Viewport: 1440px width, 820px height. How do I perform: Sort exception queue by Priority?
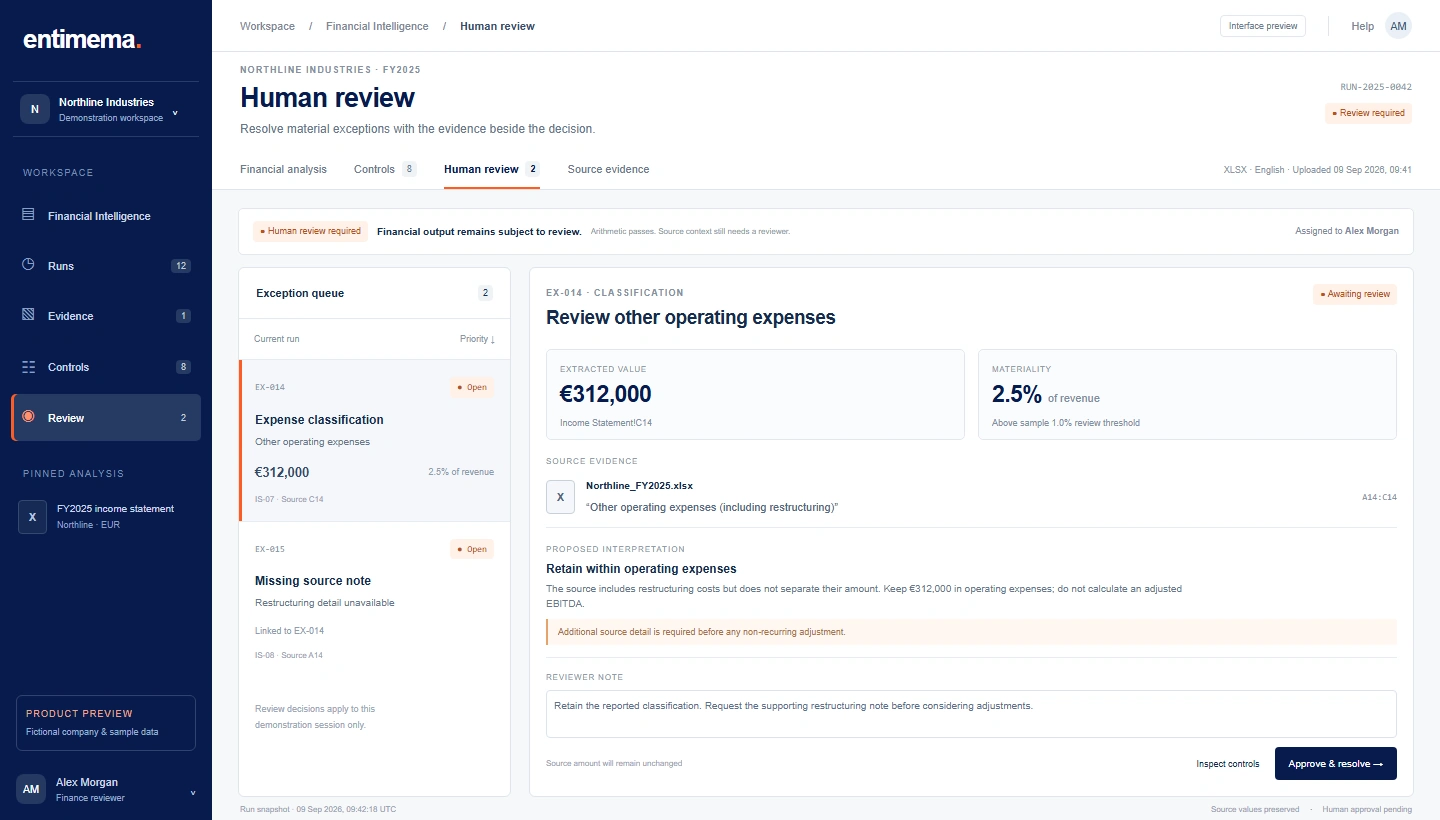click(477, 339)
